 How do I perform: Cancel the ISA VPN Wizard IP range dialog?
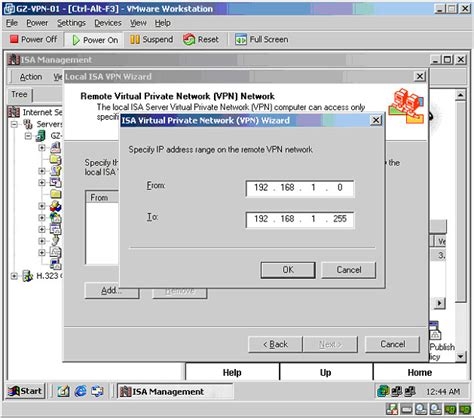pyautogui.click(x=349, y=270)
